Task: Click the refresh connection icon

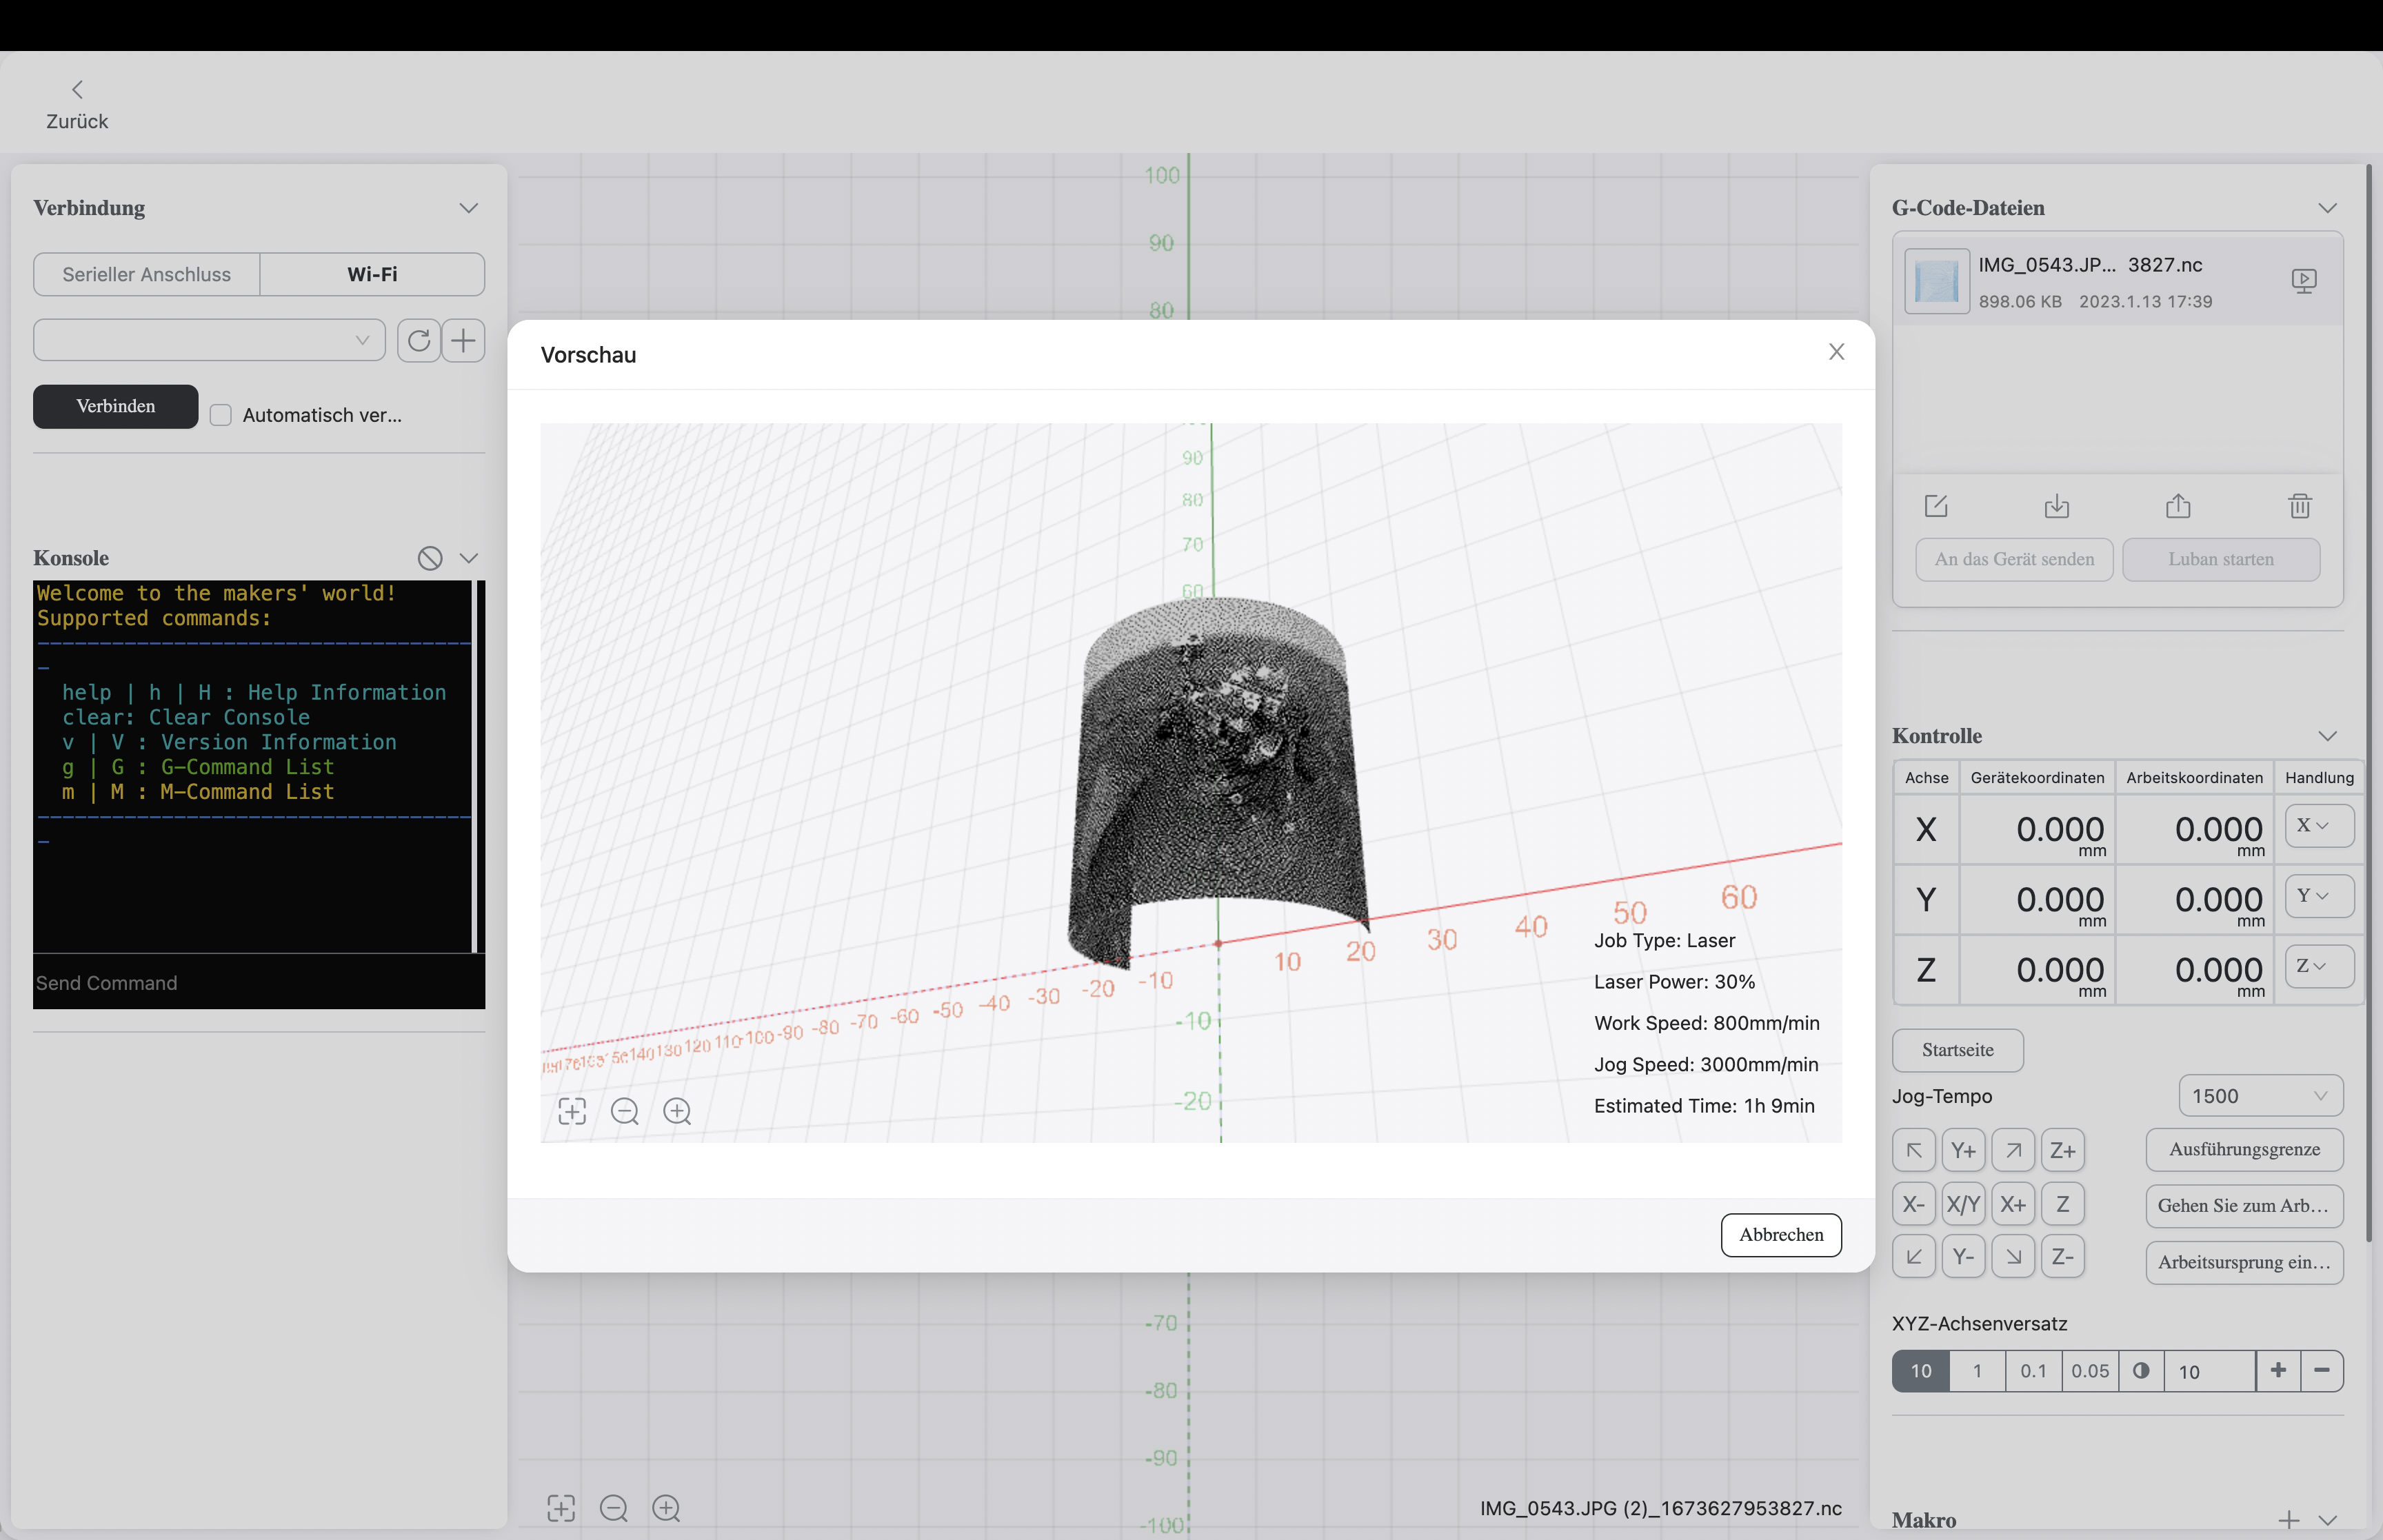Action: click(419, 341)
